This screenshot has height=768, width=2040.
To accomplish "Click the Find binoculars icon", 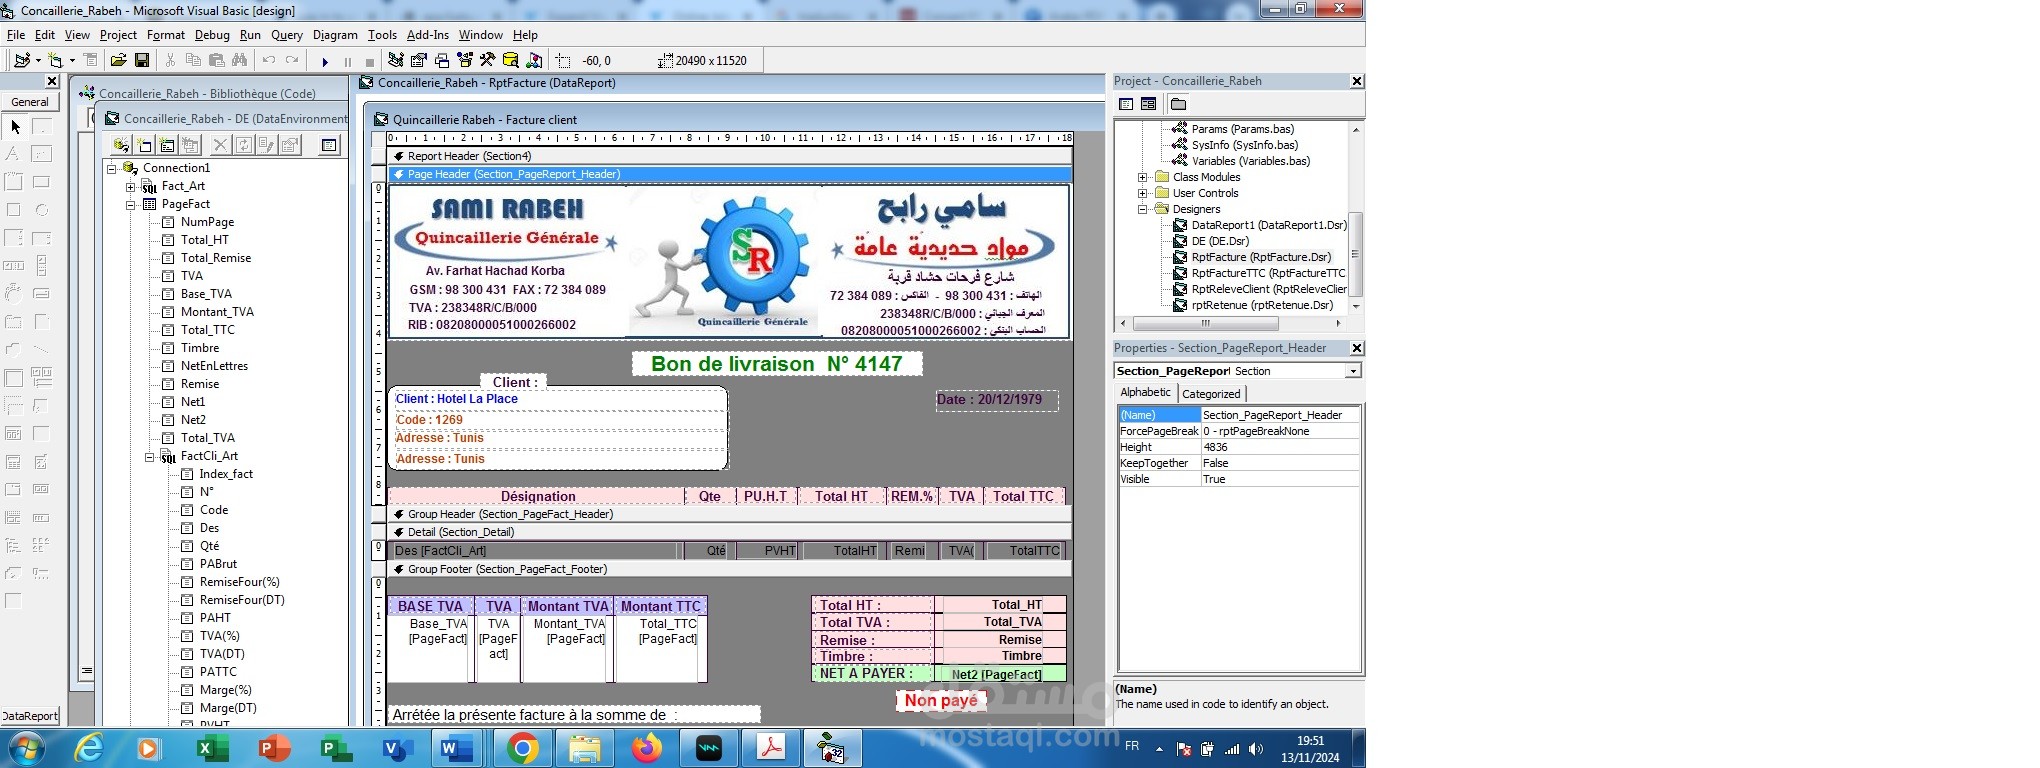I will [x=240, y=60].
